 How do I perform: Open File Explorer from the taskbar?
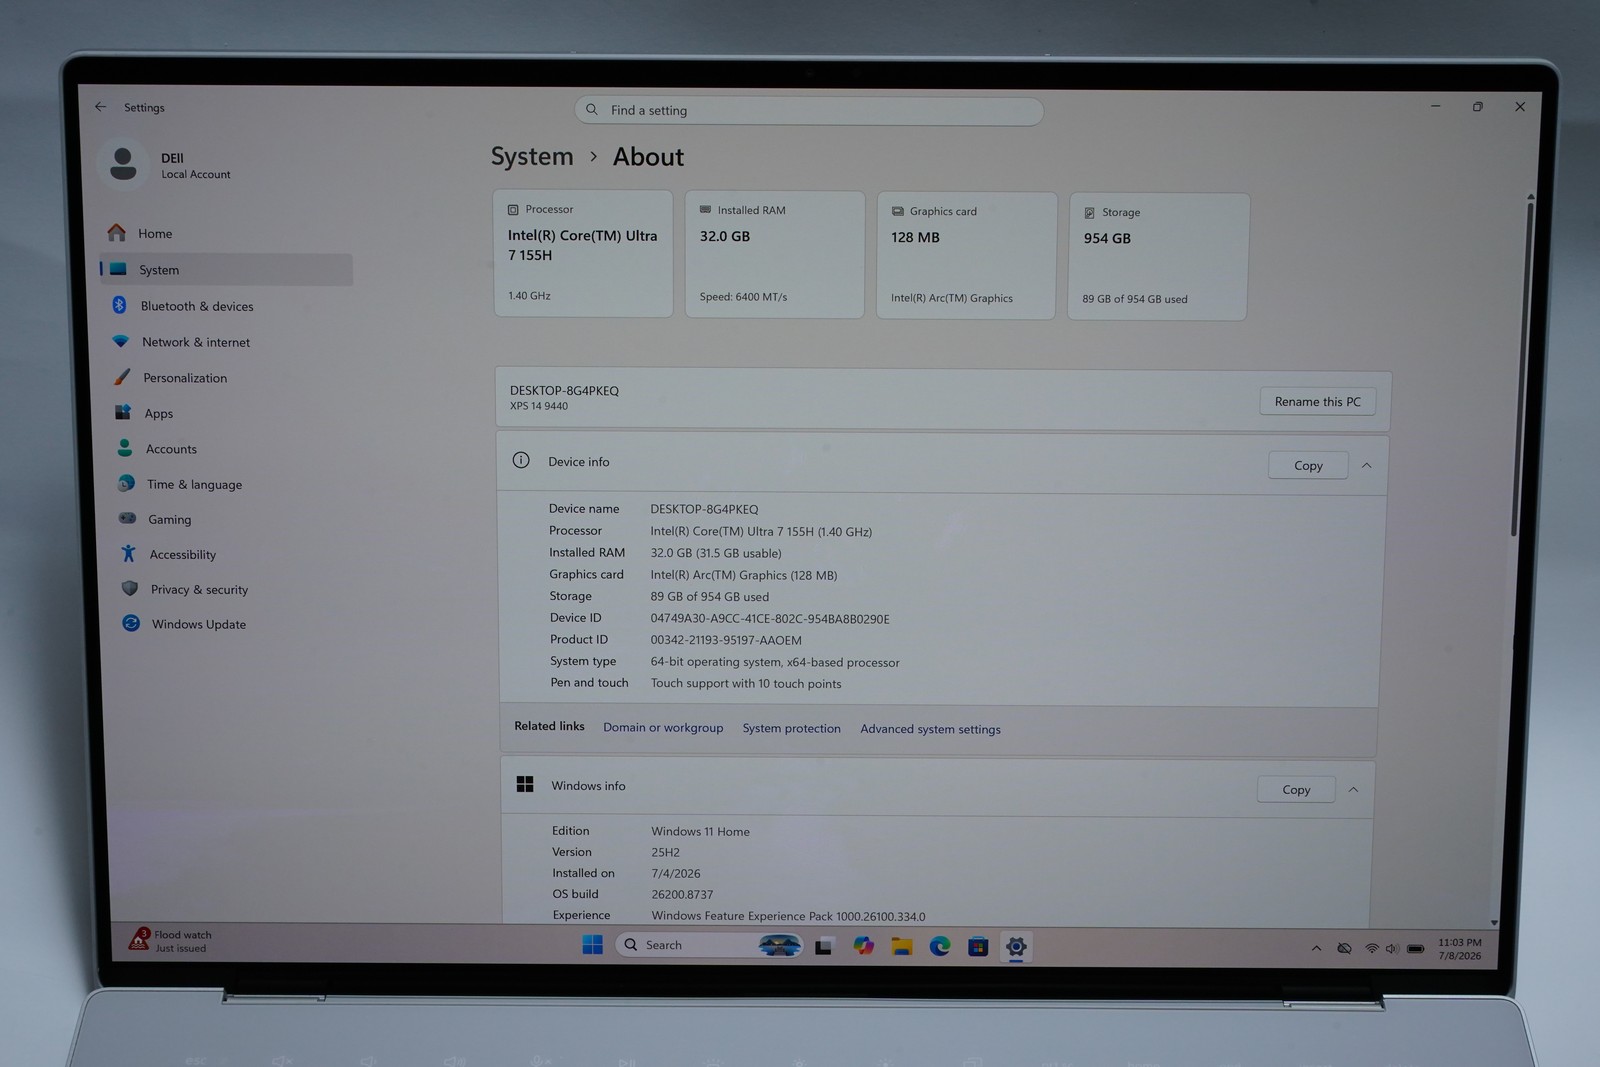point(901,946)
